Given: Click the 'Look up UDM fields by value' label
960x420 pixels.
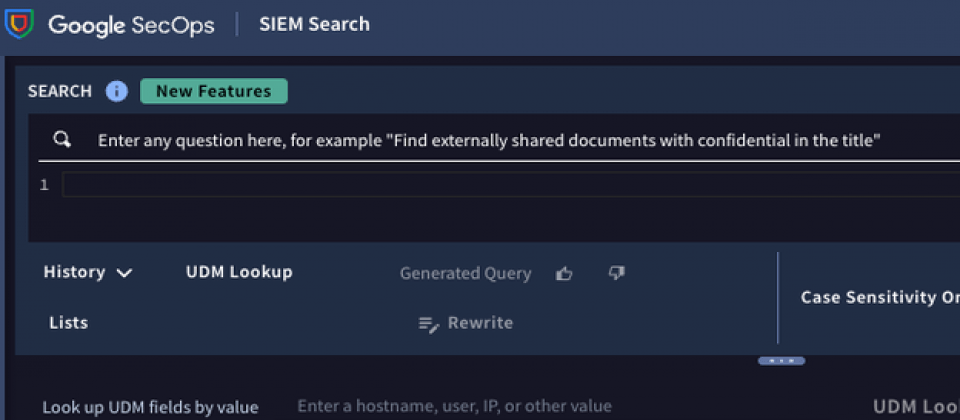Looking at the screenshot, I should tap(151, 408).
